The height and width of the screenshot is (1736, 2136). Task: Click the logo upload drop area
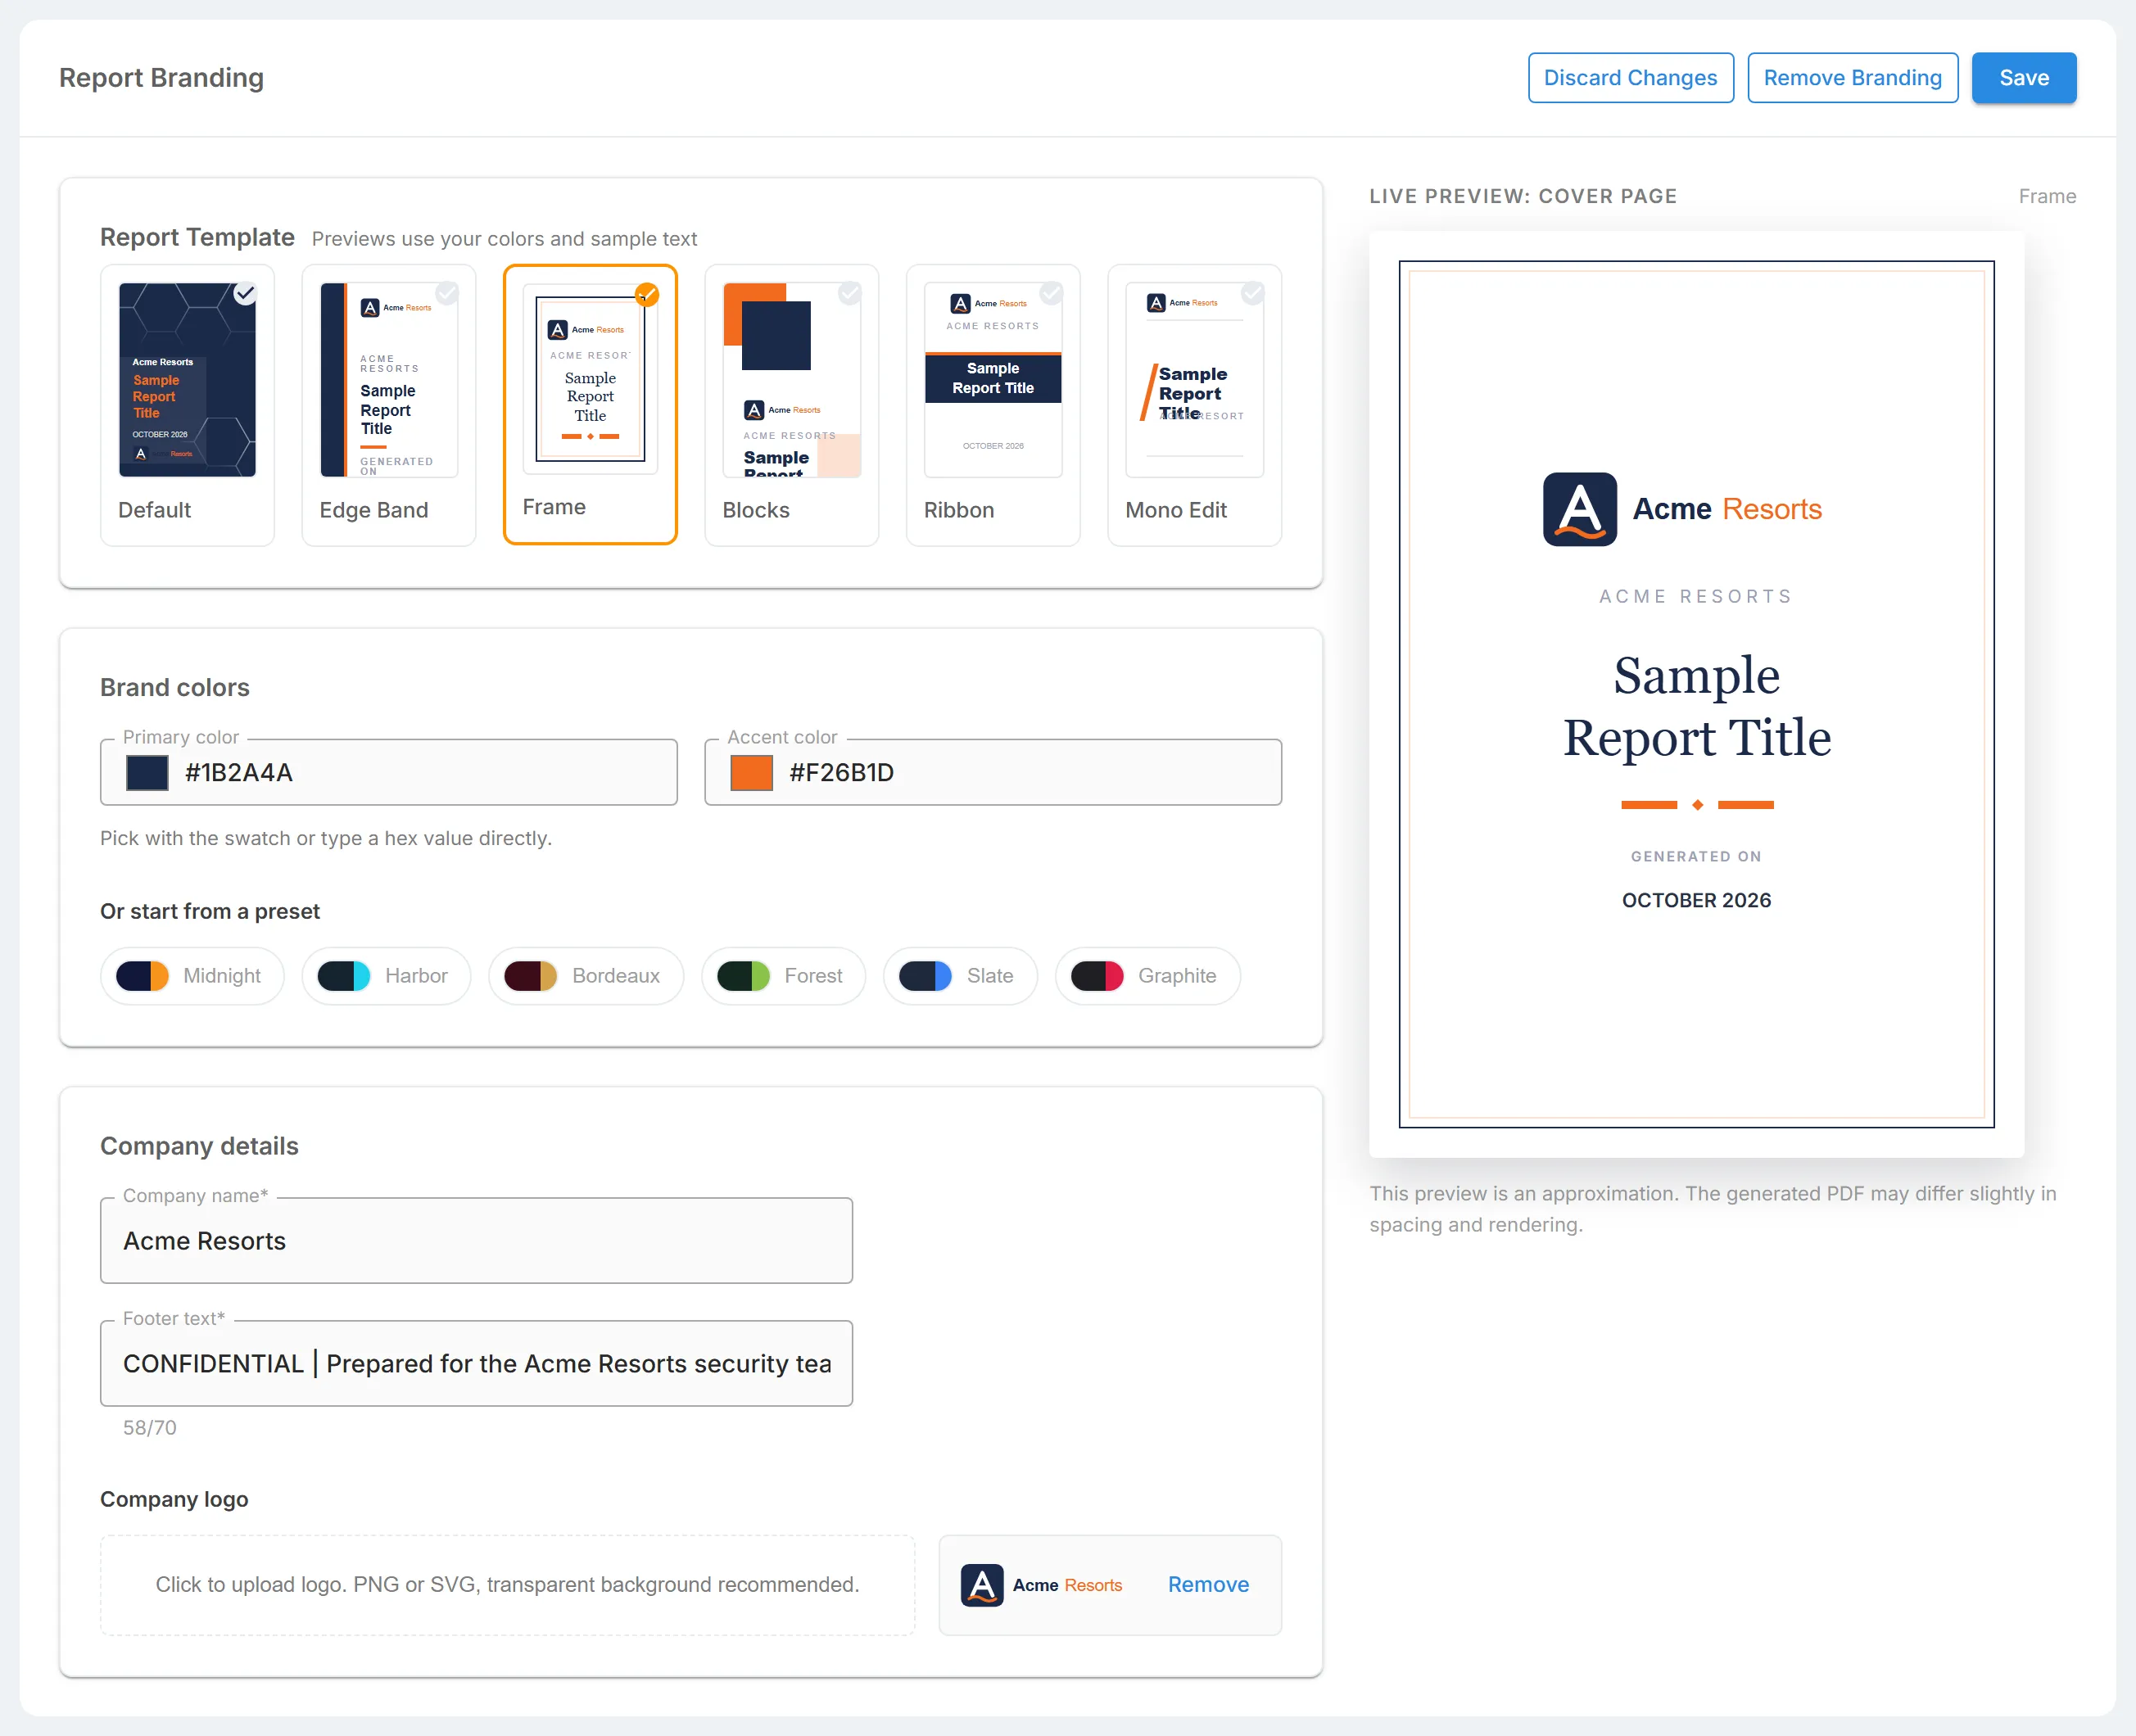507,1586
